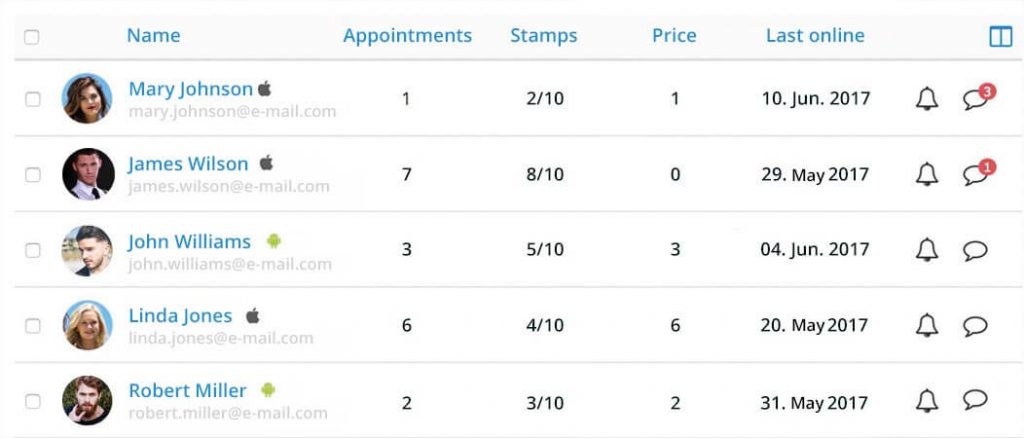Click the Price column header
Image resolution: width=1024 pixels, height=438 pixels.
coord(674,35)
